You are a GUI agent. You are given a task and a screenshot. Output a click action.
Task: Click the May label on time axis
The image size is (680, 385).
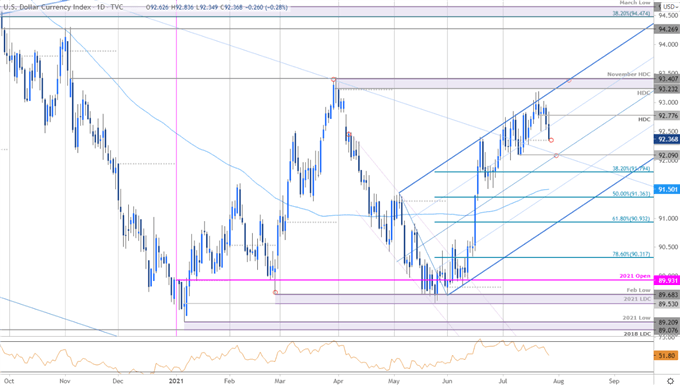tap(394, 381)
